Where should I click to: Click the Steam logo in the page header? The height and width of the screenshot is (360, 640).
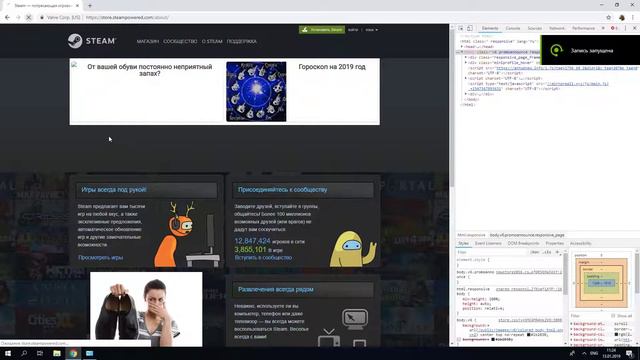[92, 41]
